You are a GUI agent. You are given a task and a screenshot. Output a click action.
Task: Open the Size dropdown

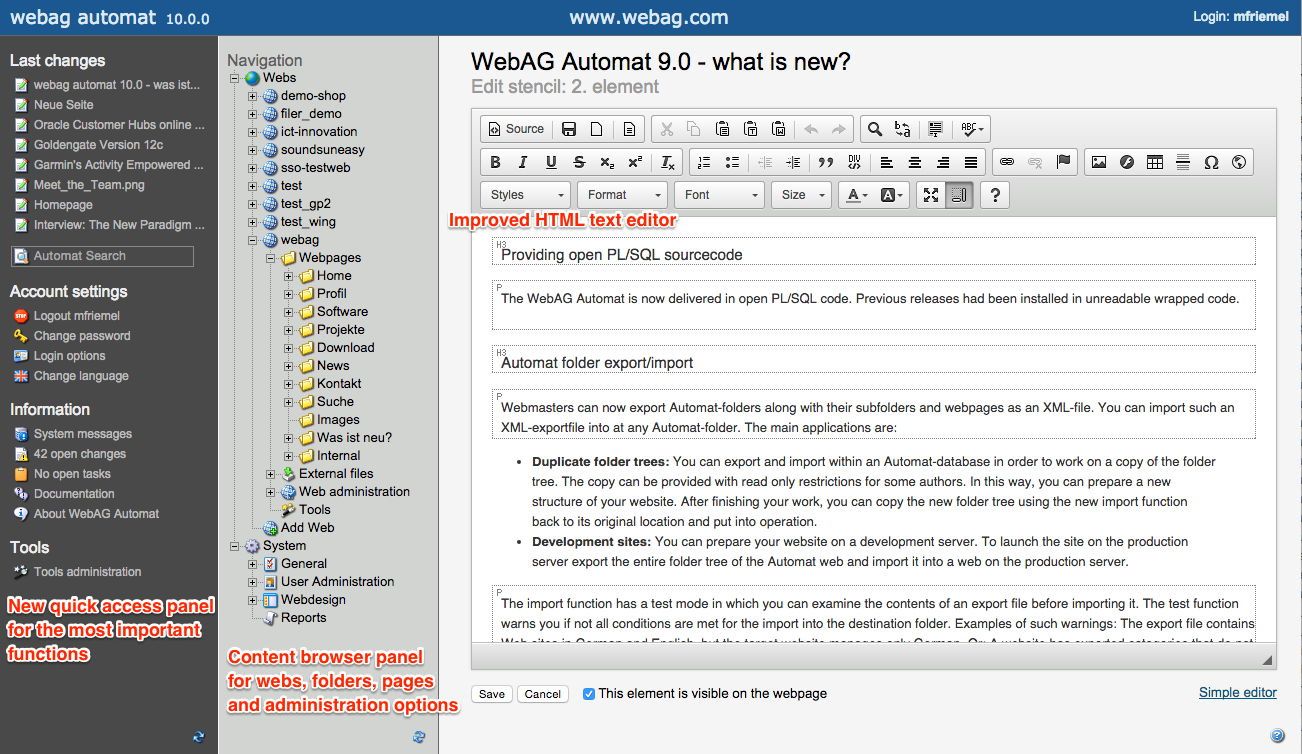point(801,195)
